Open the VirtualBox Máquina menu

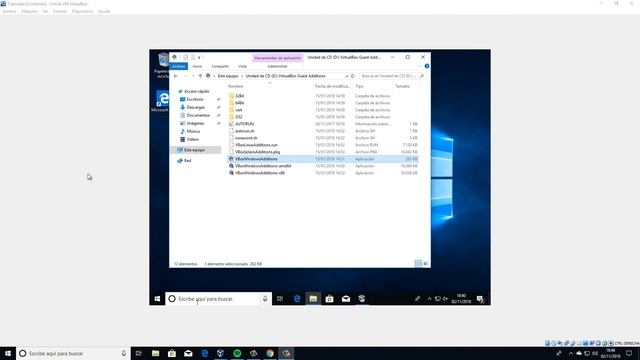coord(29,11)
